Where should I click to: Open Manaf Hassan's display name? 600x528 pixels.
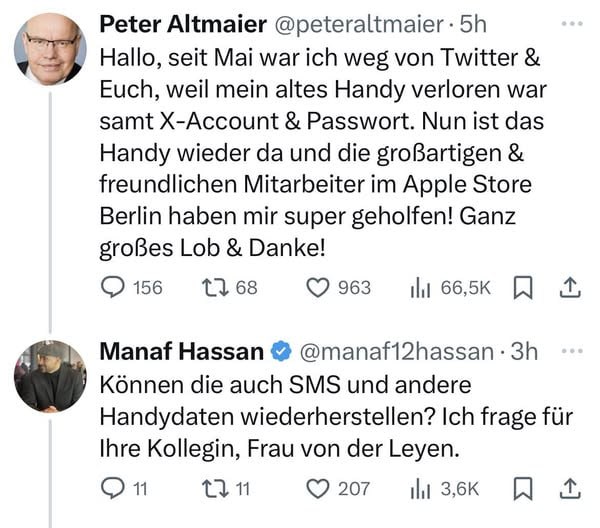pyautogui.click(x=182, y=352)
